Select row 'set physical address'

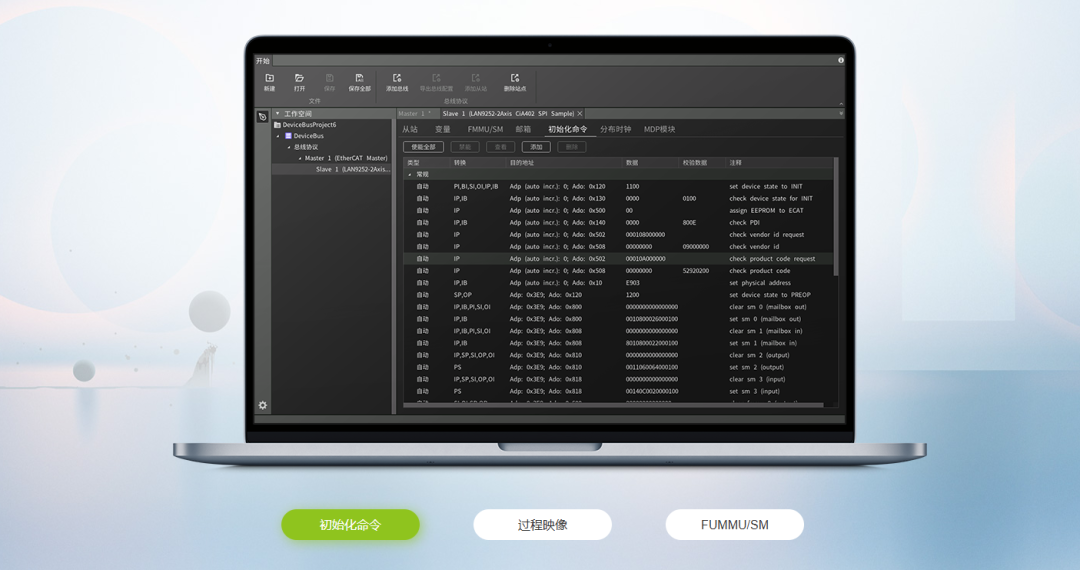pos(619,283)
